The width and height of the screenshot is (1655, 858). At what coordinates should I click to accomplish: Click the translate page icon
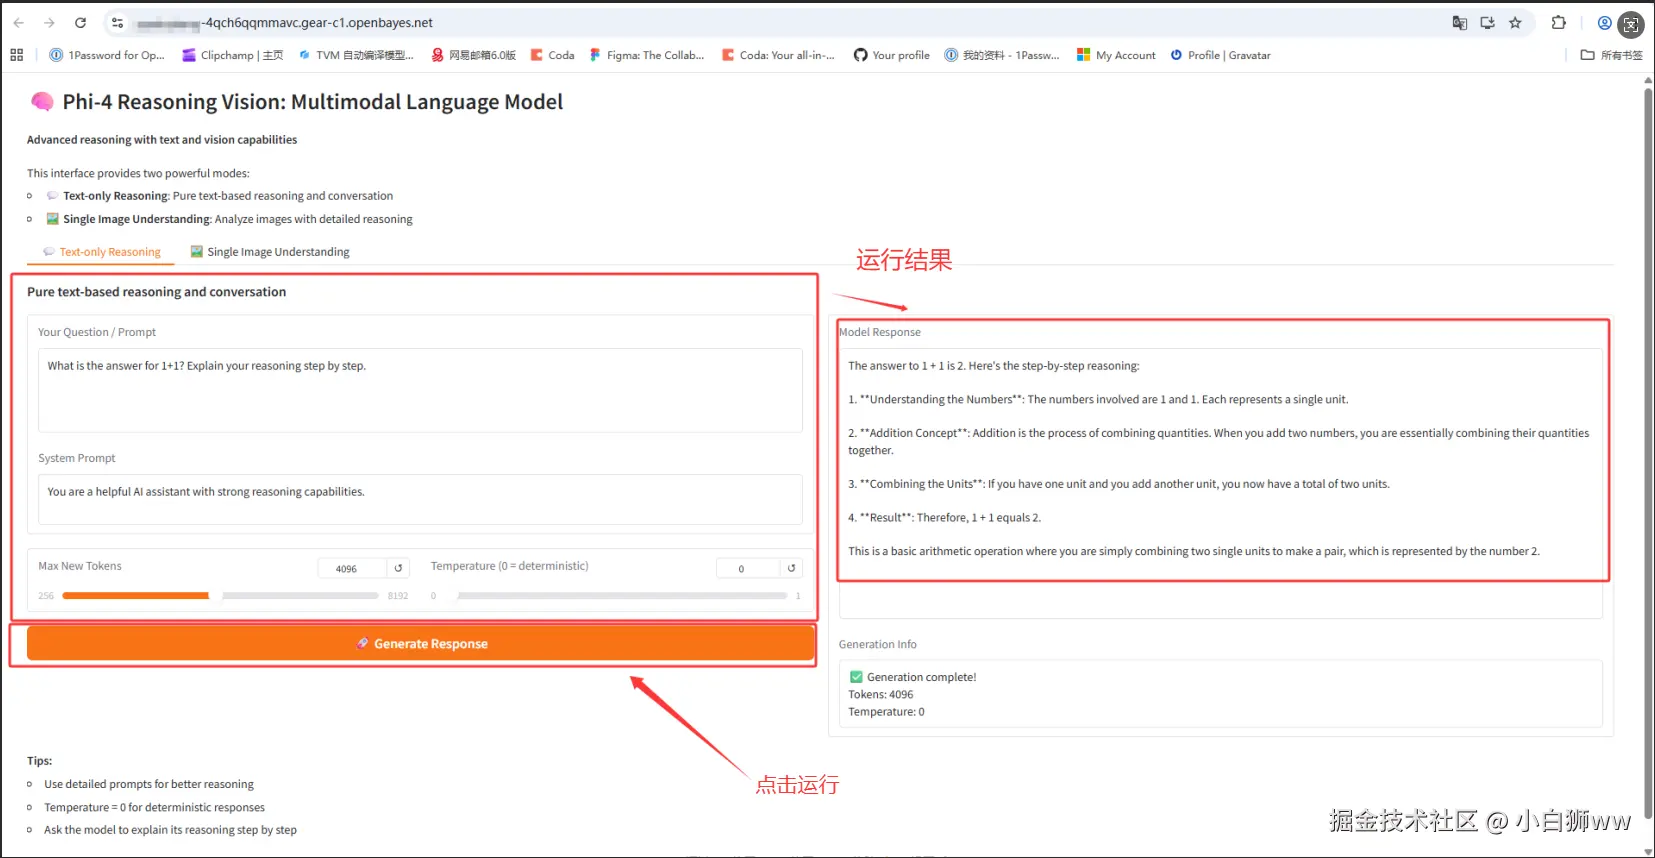(1460, 23)
